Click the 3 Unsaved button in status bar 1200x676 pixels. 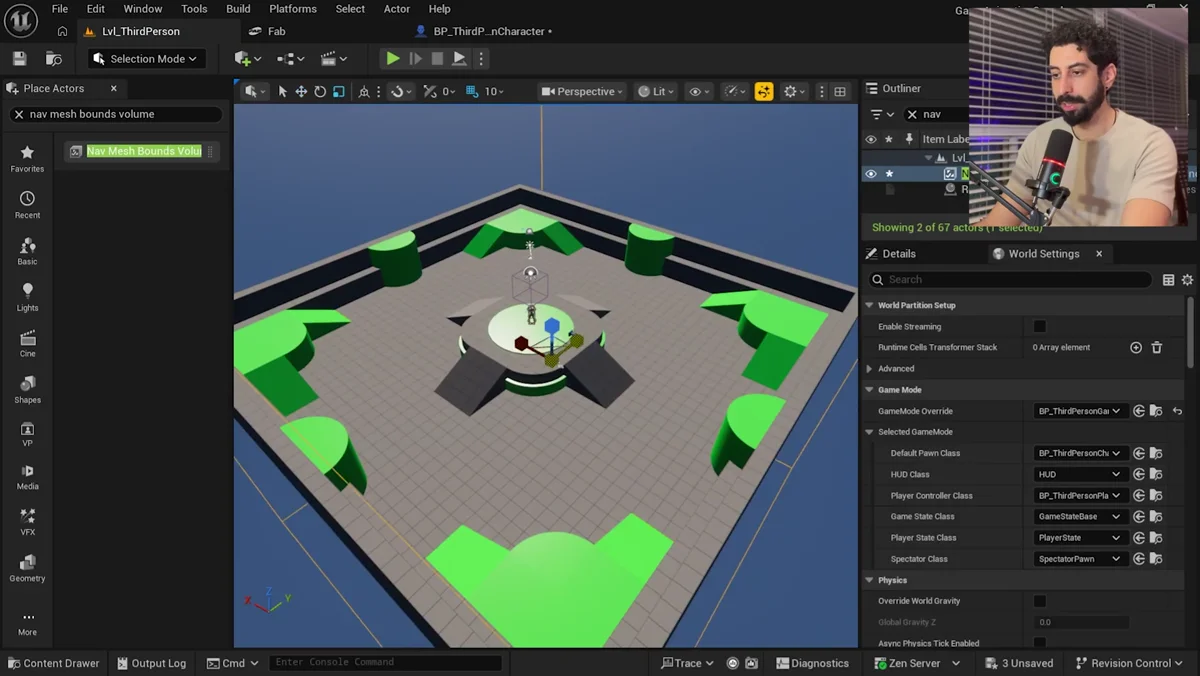(1019, 662)
